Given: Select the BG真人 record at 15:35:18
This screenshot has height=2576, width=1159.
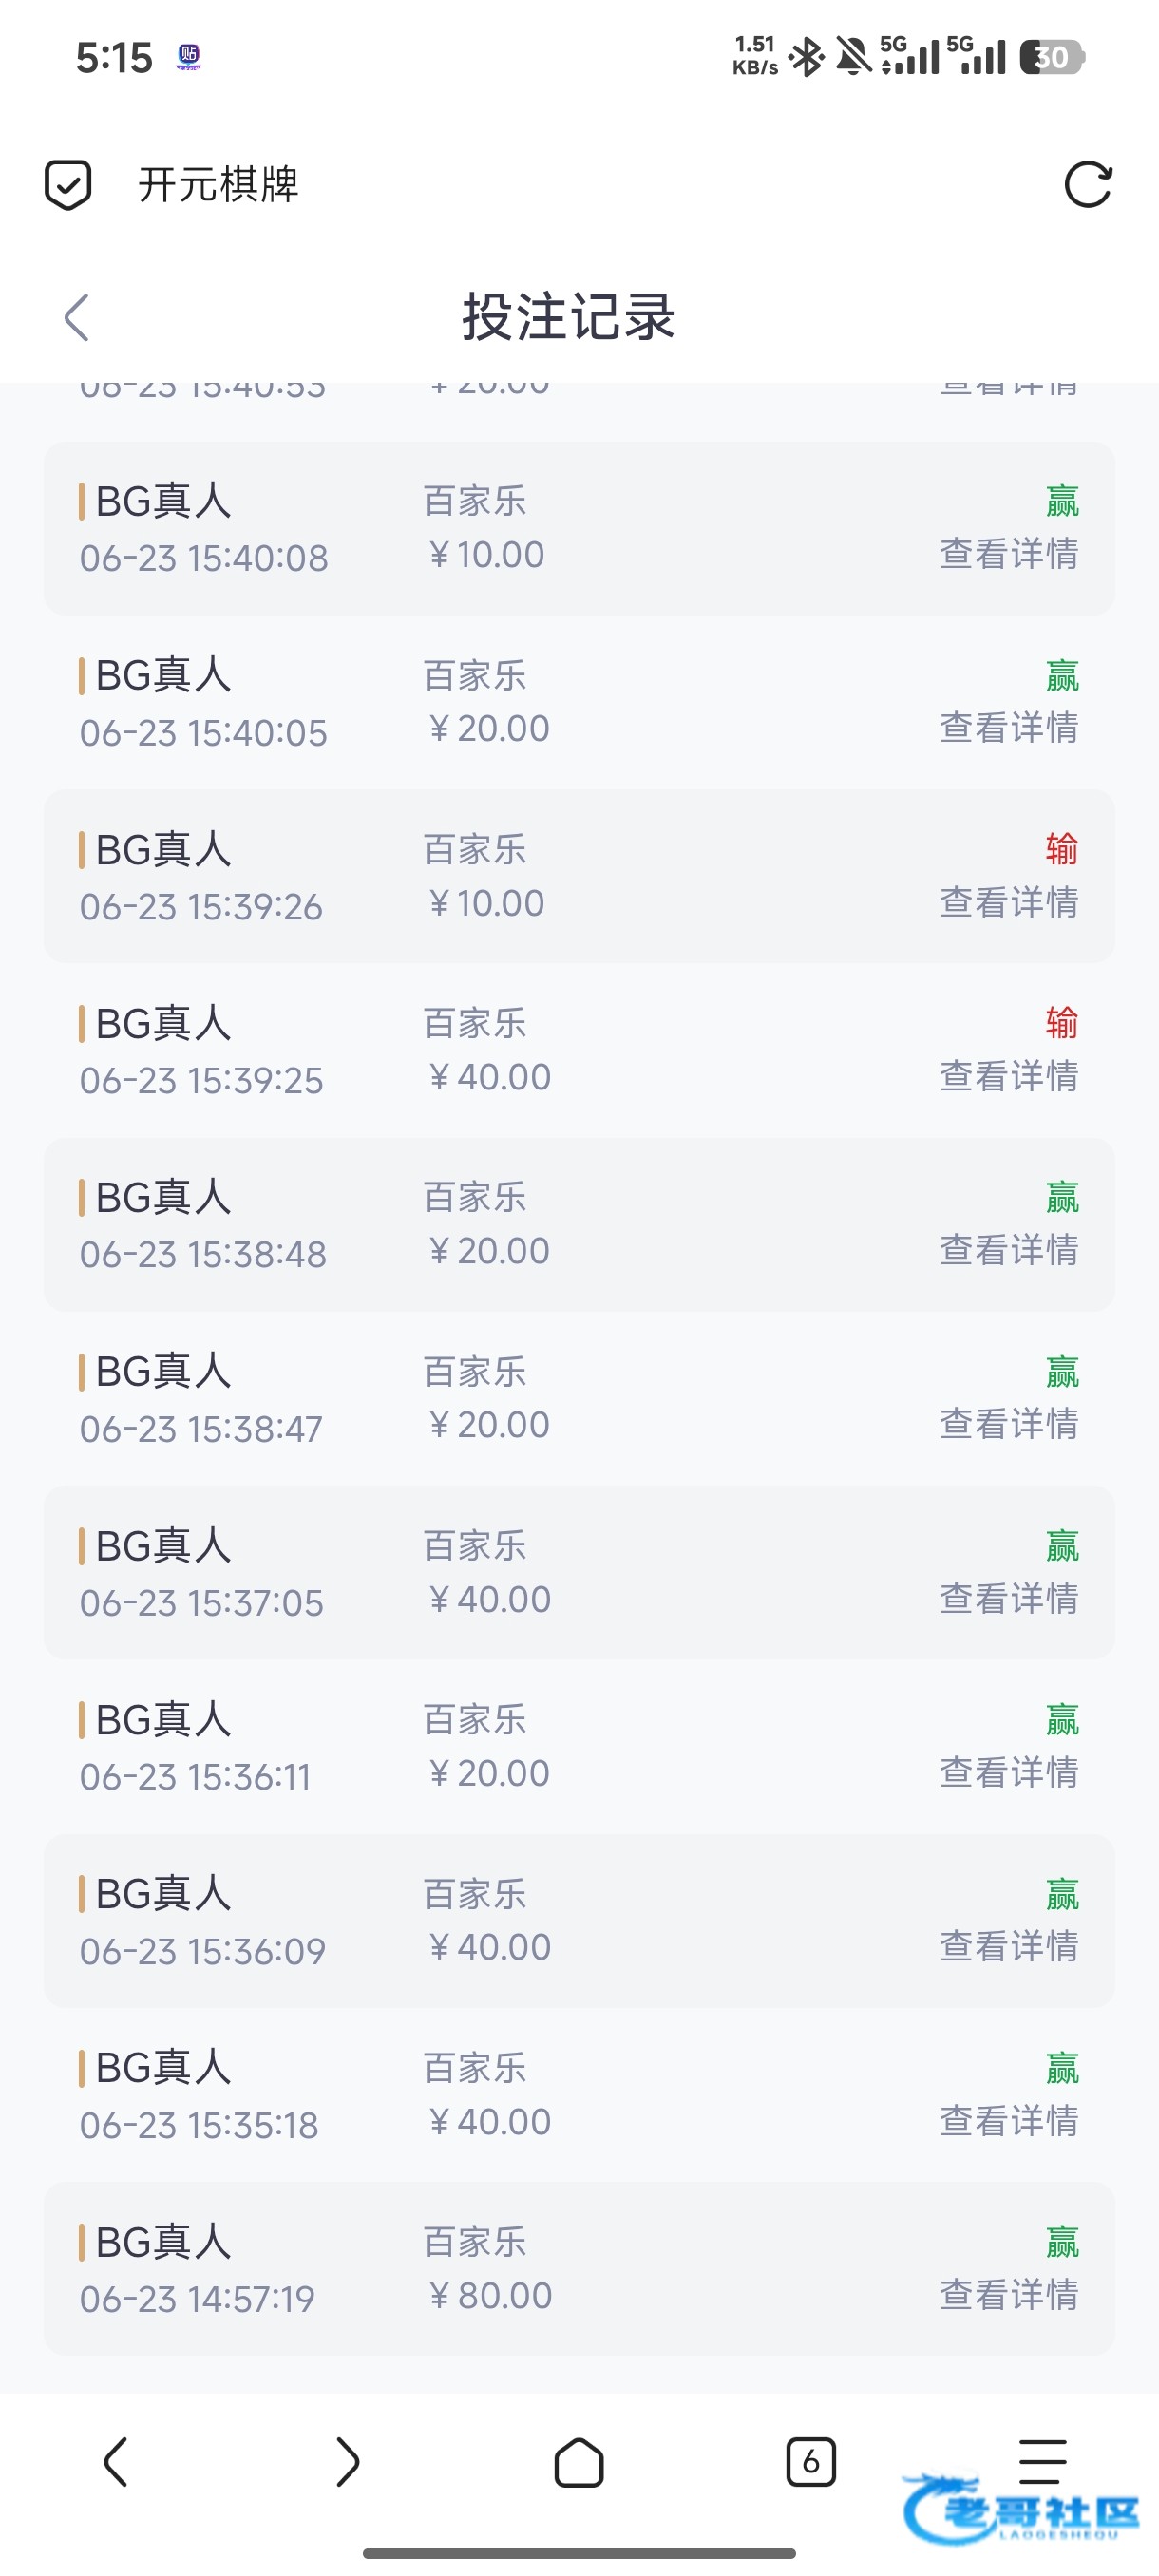Looking at the screenshot, I should tap(579, 2095).
